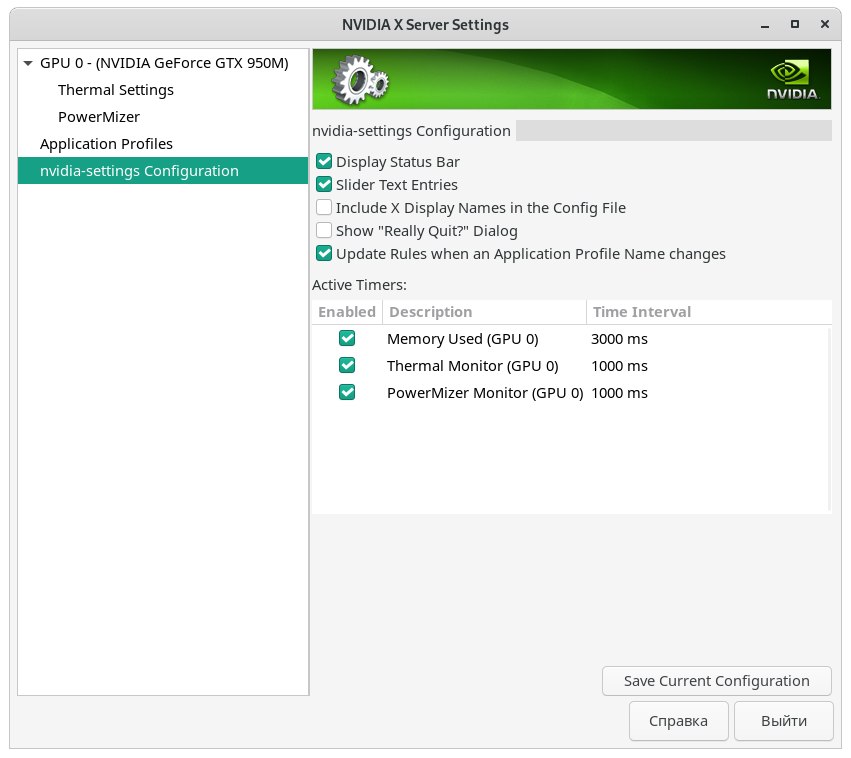Enable Show "Really Quit?" Dialog
Image resolution: width=851 pixels, height=758 pixels.
324,231
